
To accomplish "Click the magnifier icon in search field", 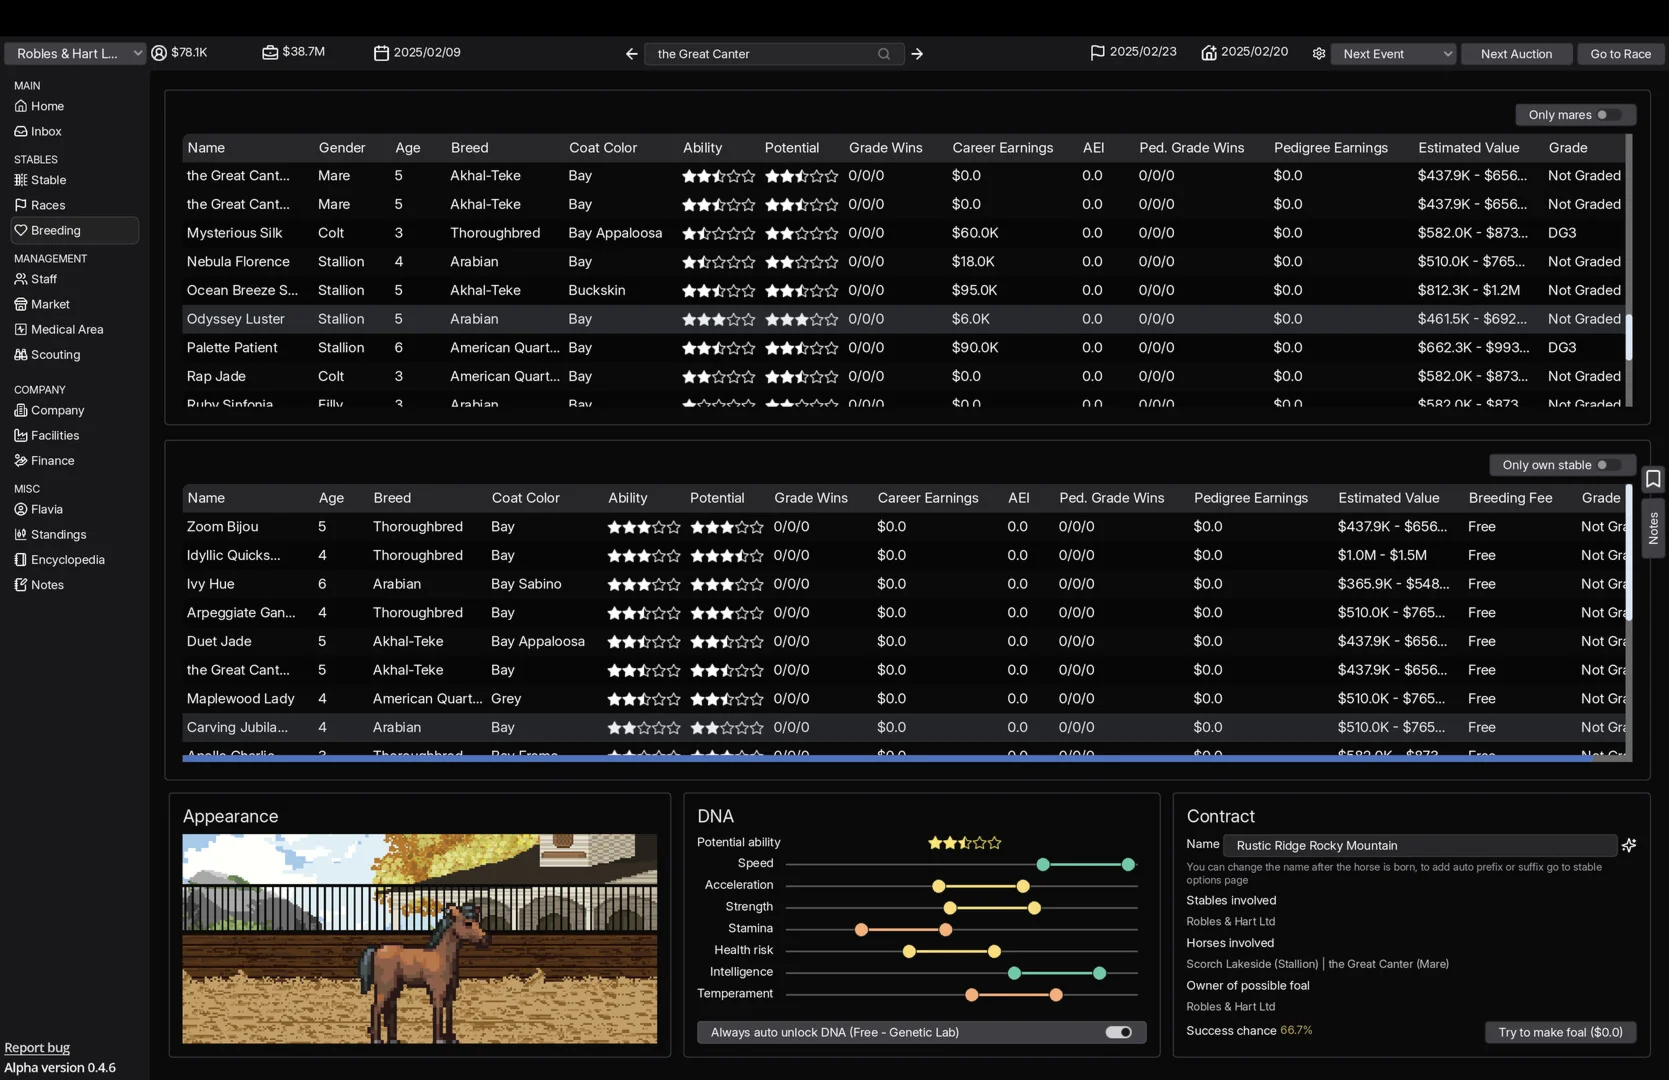I will coord(884,54).
